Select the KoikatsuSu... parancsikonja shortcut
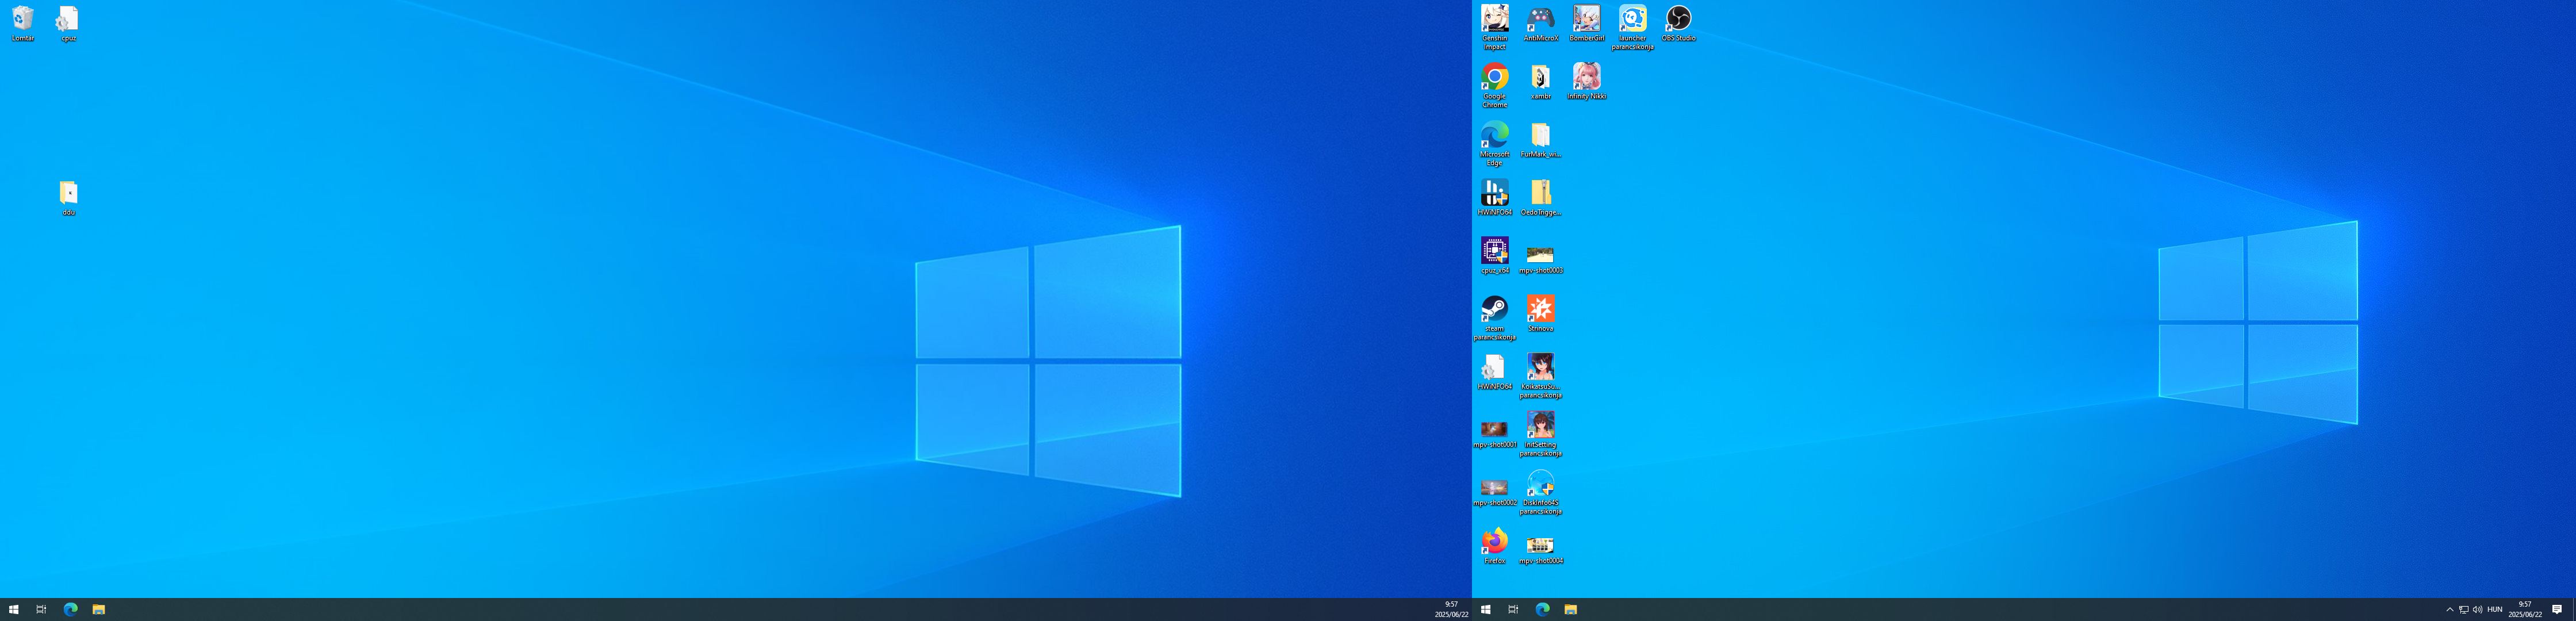The width and height of the screenshot is (2576, 621). (x=1541, y=376)
